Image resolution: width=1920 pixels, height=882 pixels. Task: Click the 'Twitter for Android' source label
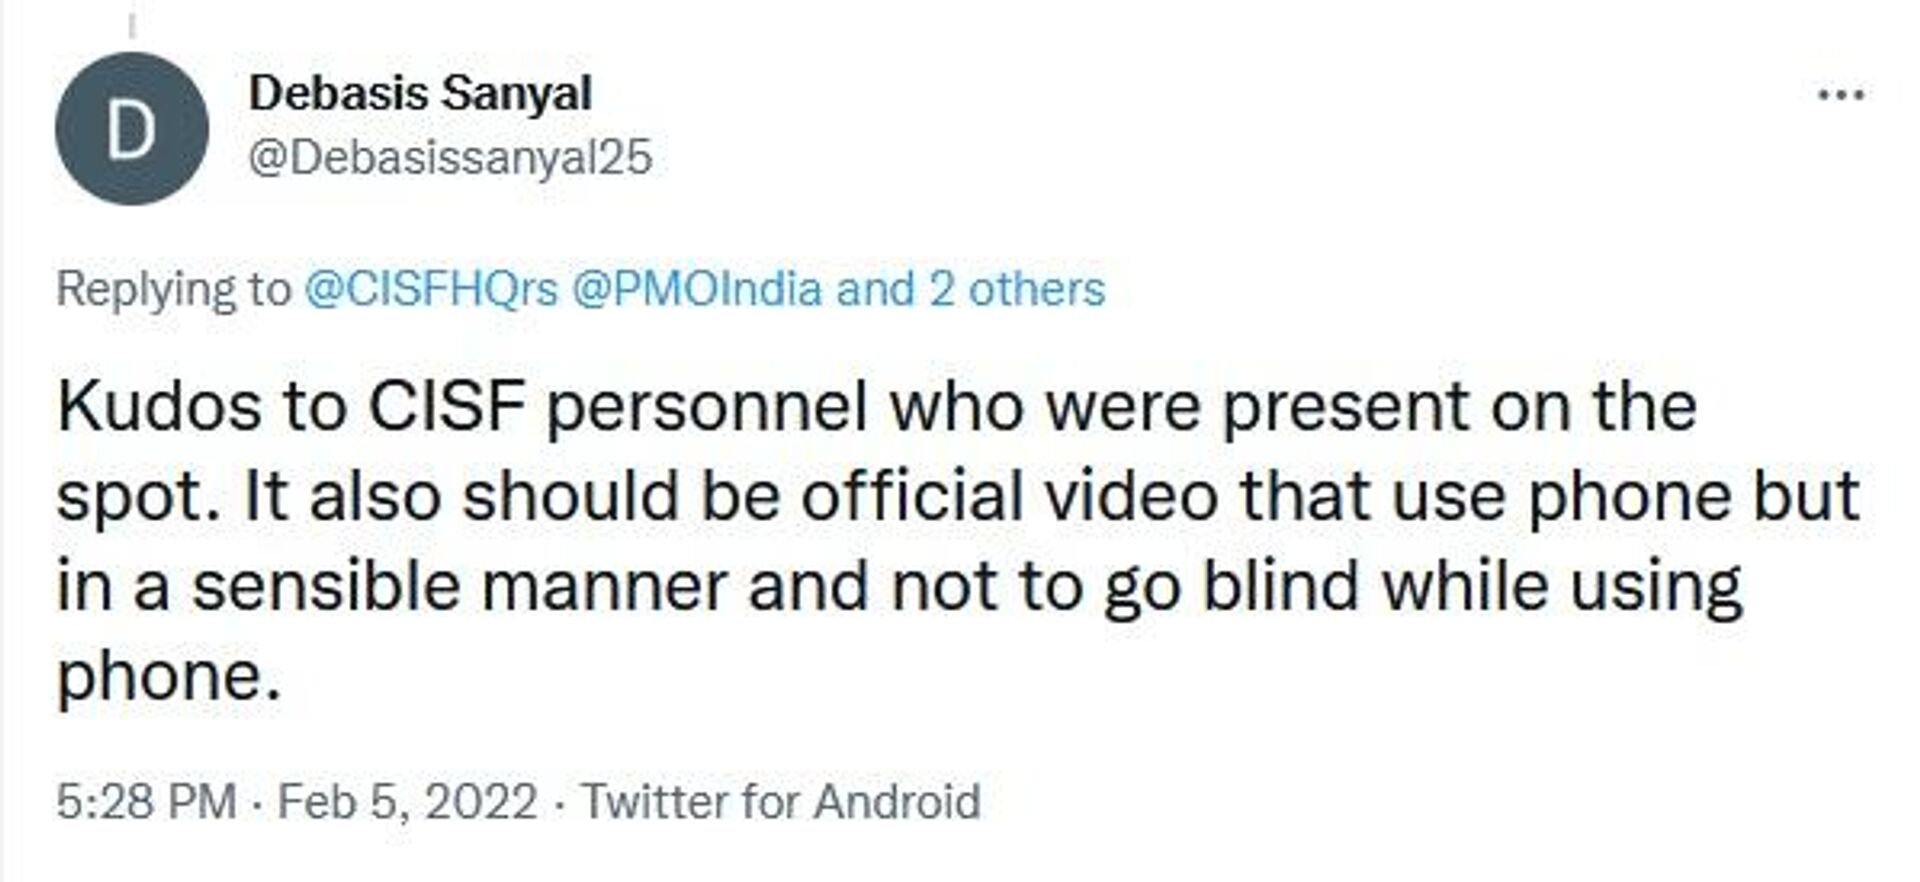[x=781, y=802]
